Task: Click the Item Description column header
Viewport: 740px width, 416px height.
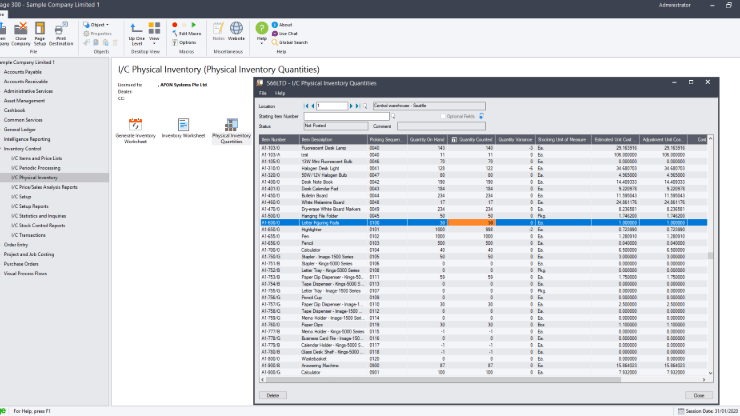Action: pyautogui.click(x=334, y=140)
